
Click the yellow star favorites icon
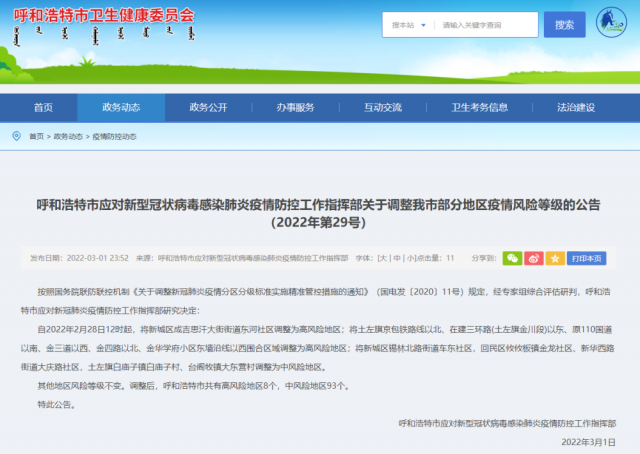tap(555, 257)
